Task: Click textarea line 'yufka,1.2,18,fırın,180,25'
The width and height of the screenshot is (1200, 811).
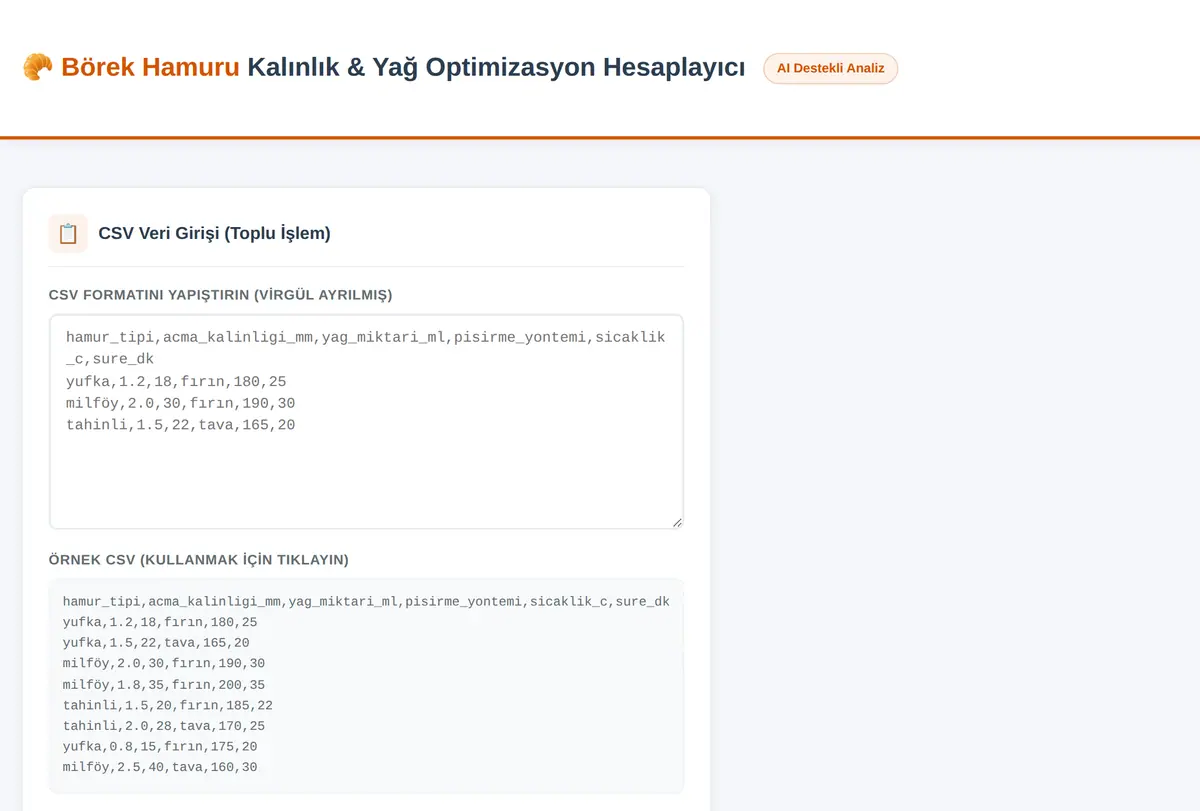Action: [176, 381]
